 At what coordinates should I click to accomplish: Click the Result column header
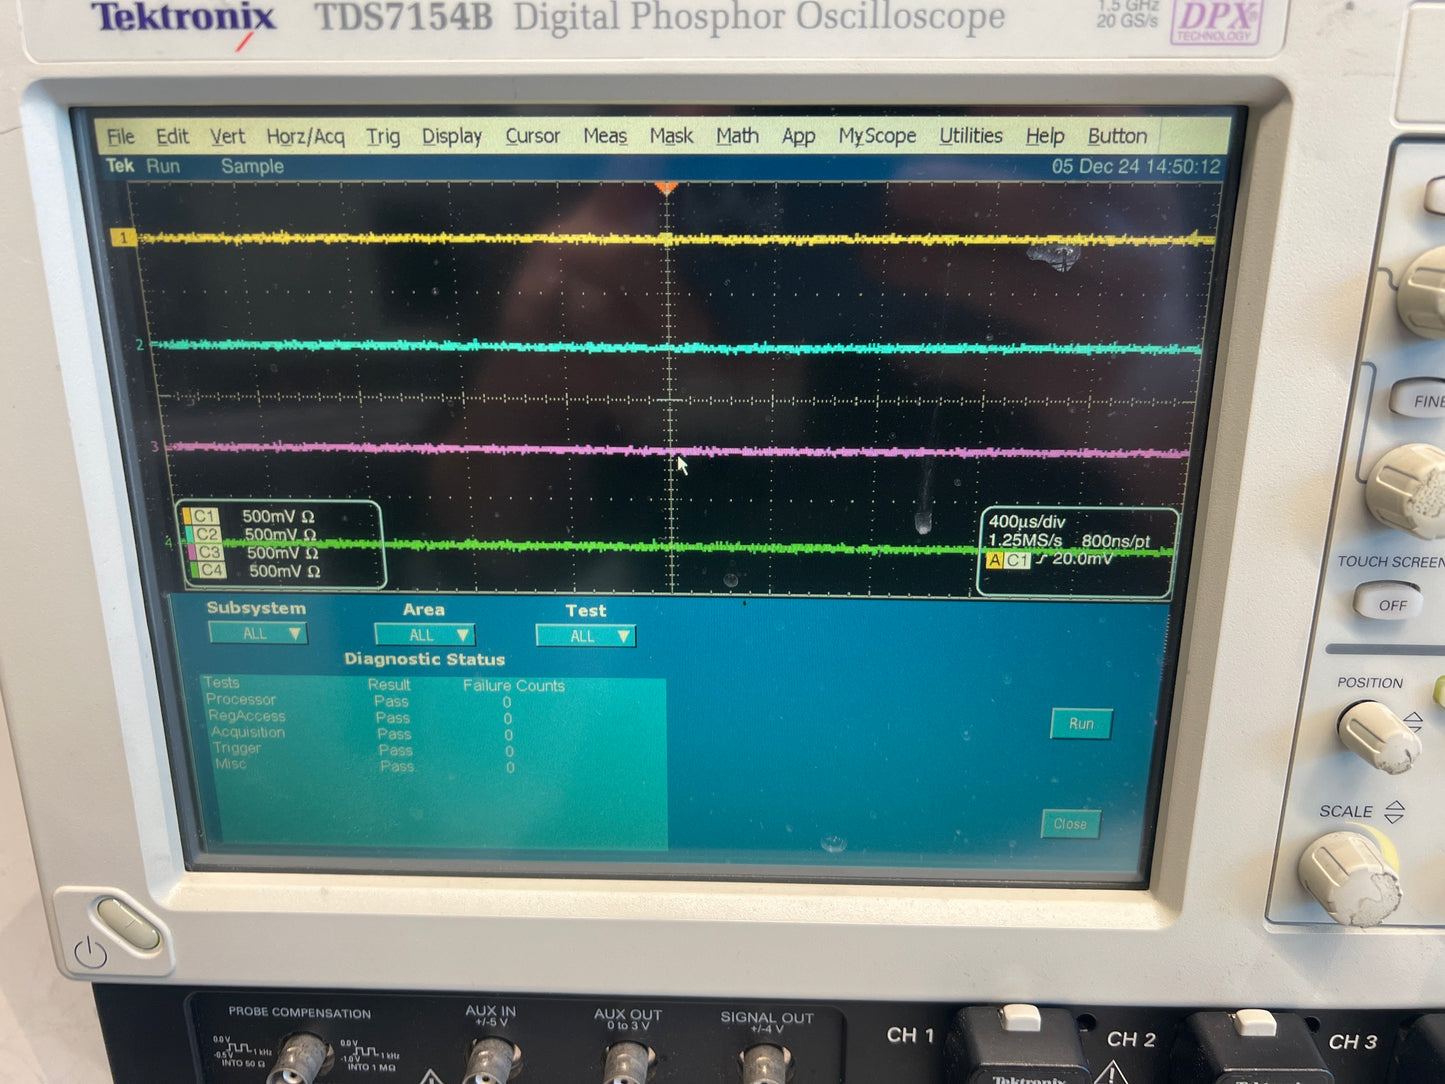click(389, 685)
